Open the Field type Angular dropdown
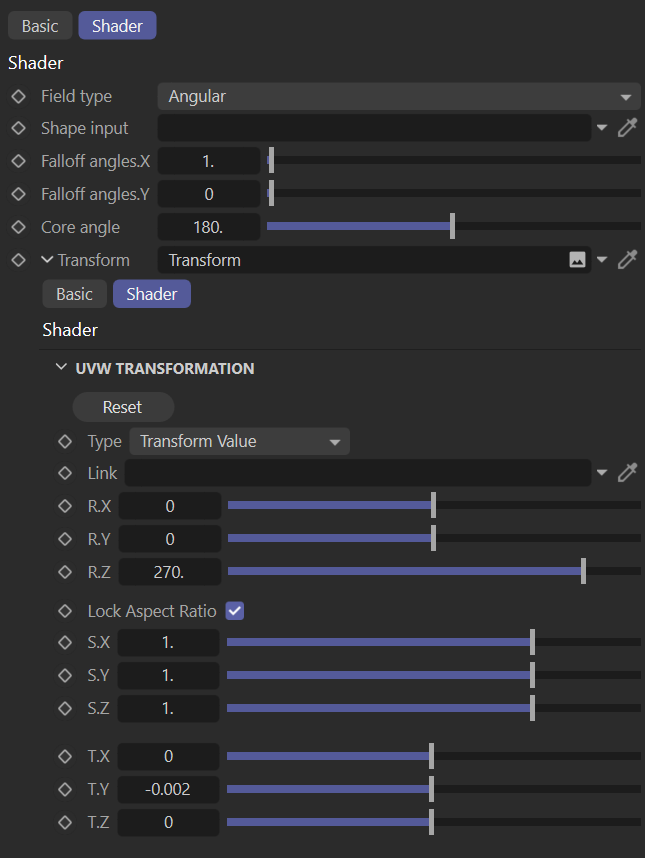The width and height of the screenshot is (645, 858). [x=398, y=97]
